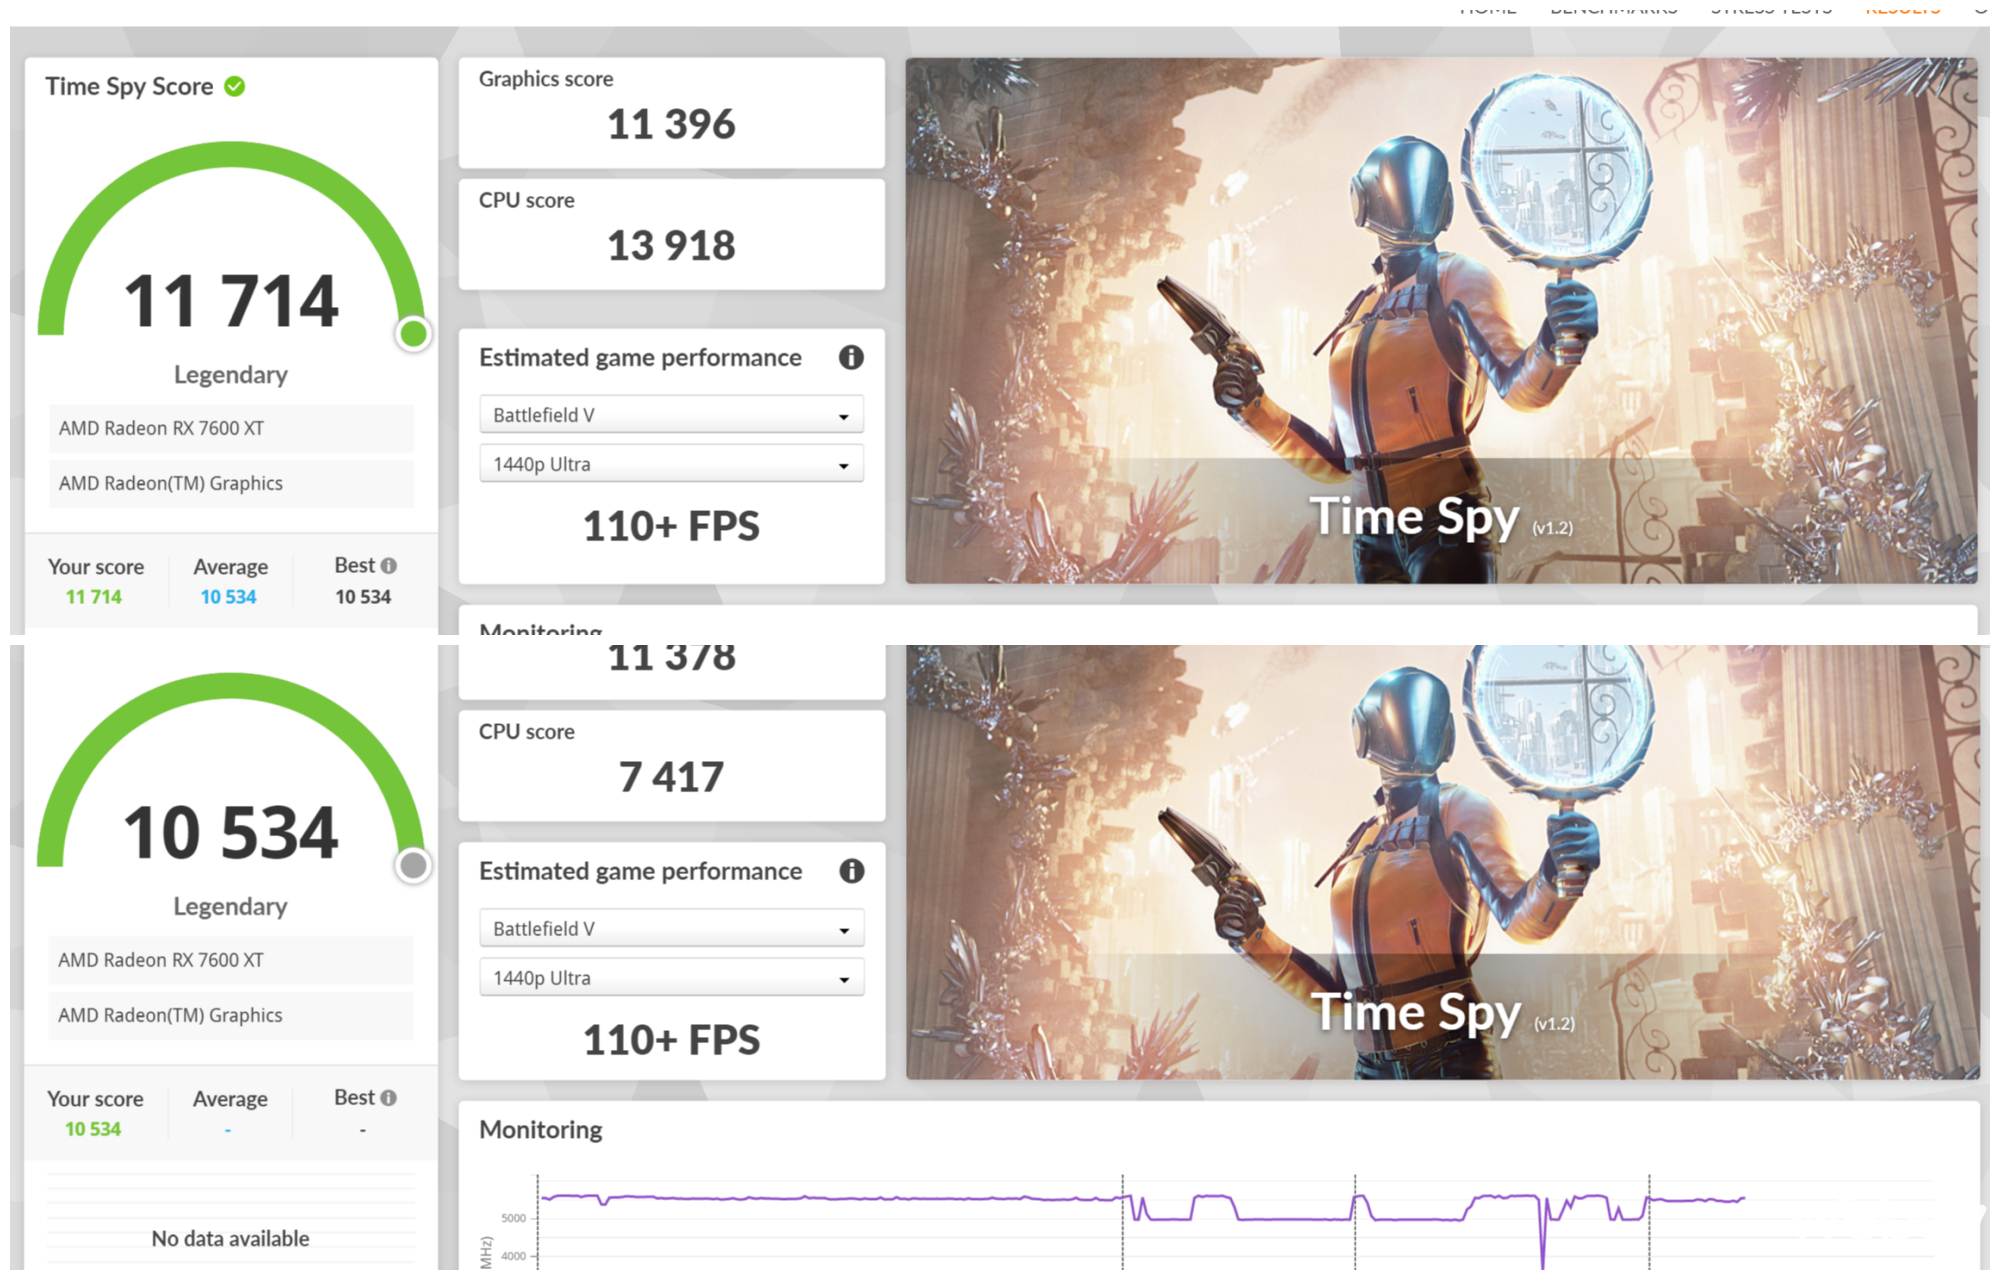Screen dimensions: 2000x1280
Task: Click the verified checkmark beside Time Spy Score
Action: (234, 86)
